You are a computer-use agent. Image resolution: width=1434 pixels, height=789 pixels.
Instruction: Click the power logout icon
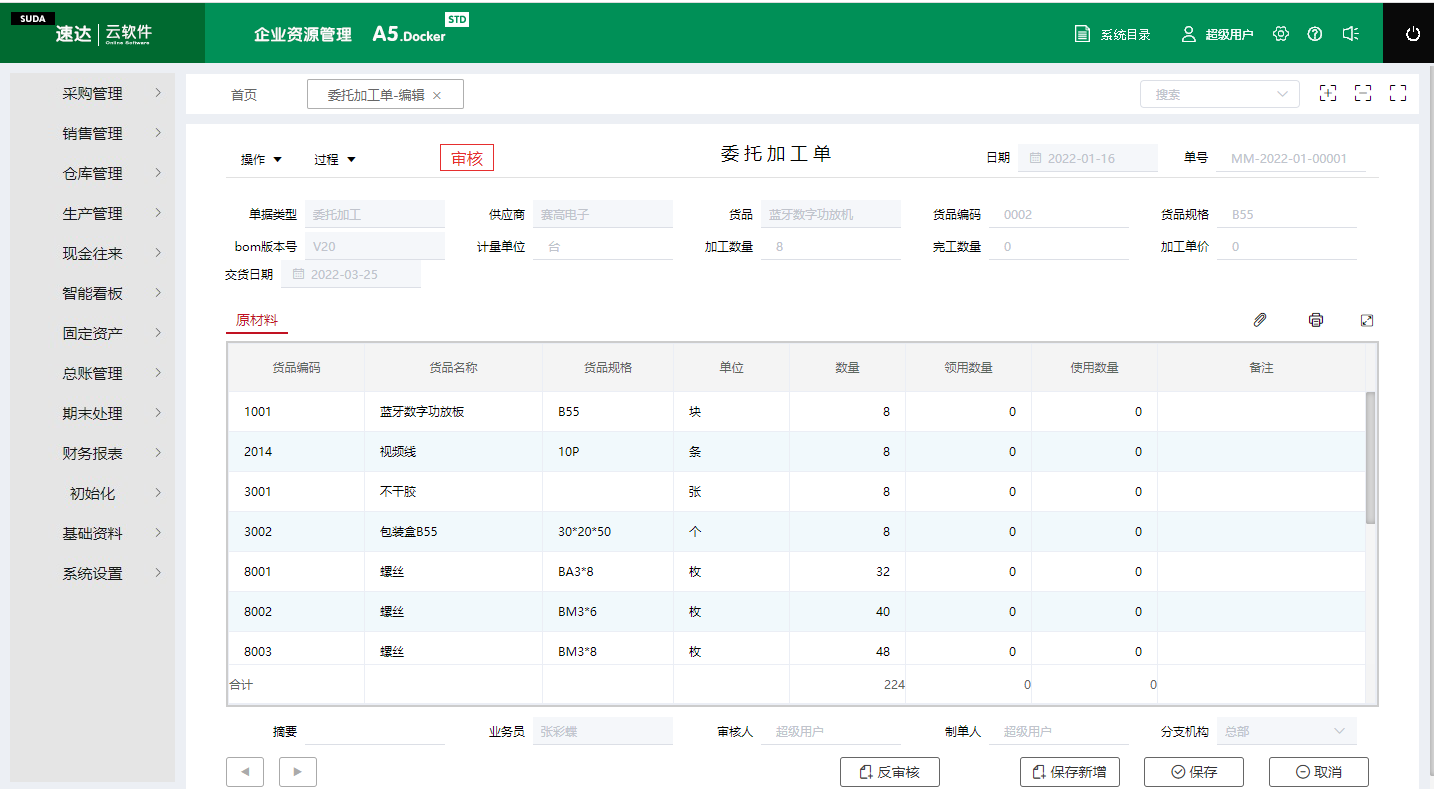[x=1413, y=34]
